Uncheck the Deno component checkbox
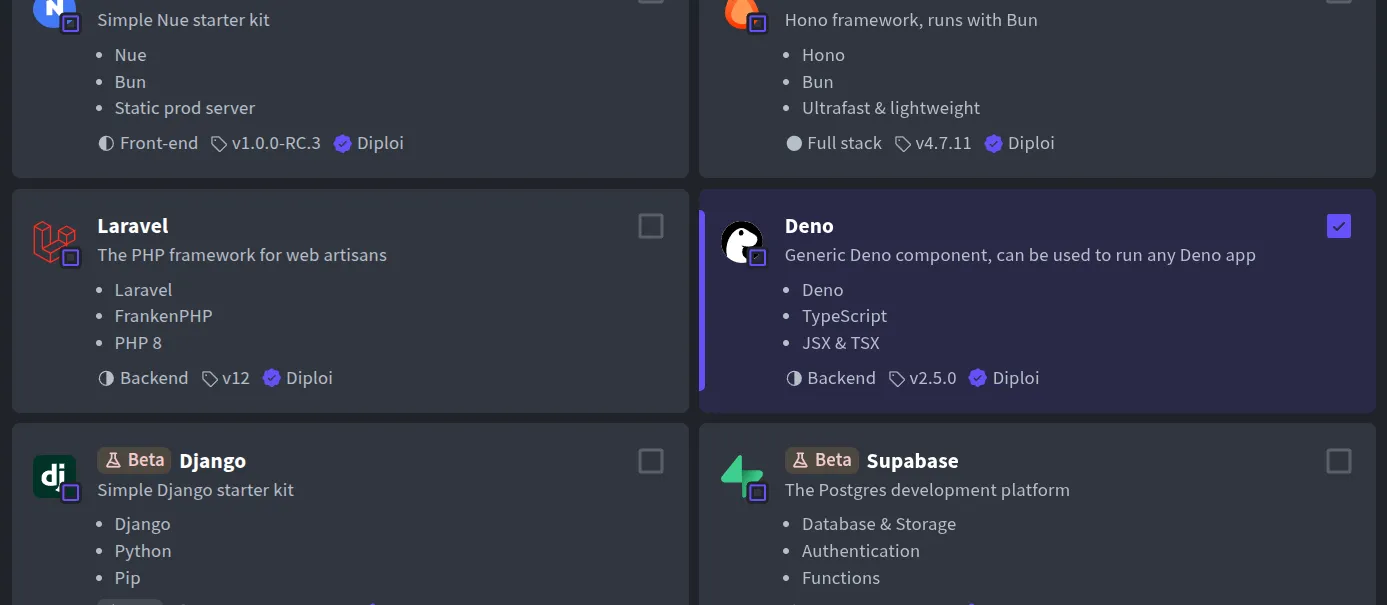The height and width of the screenshot is (605, 1387). click(1338, 226)
